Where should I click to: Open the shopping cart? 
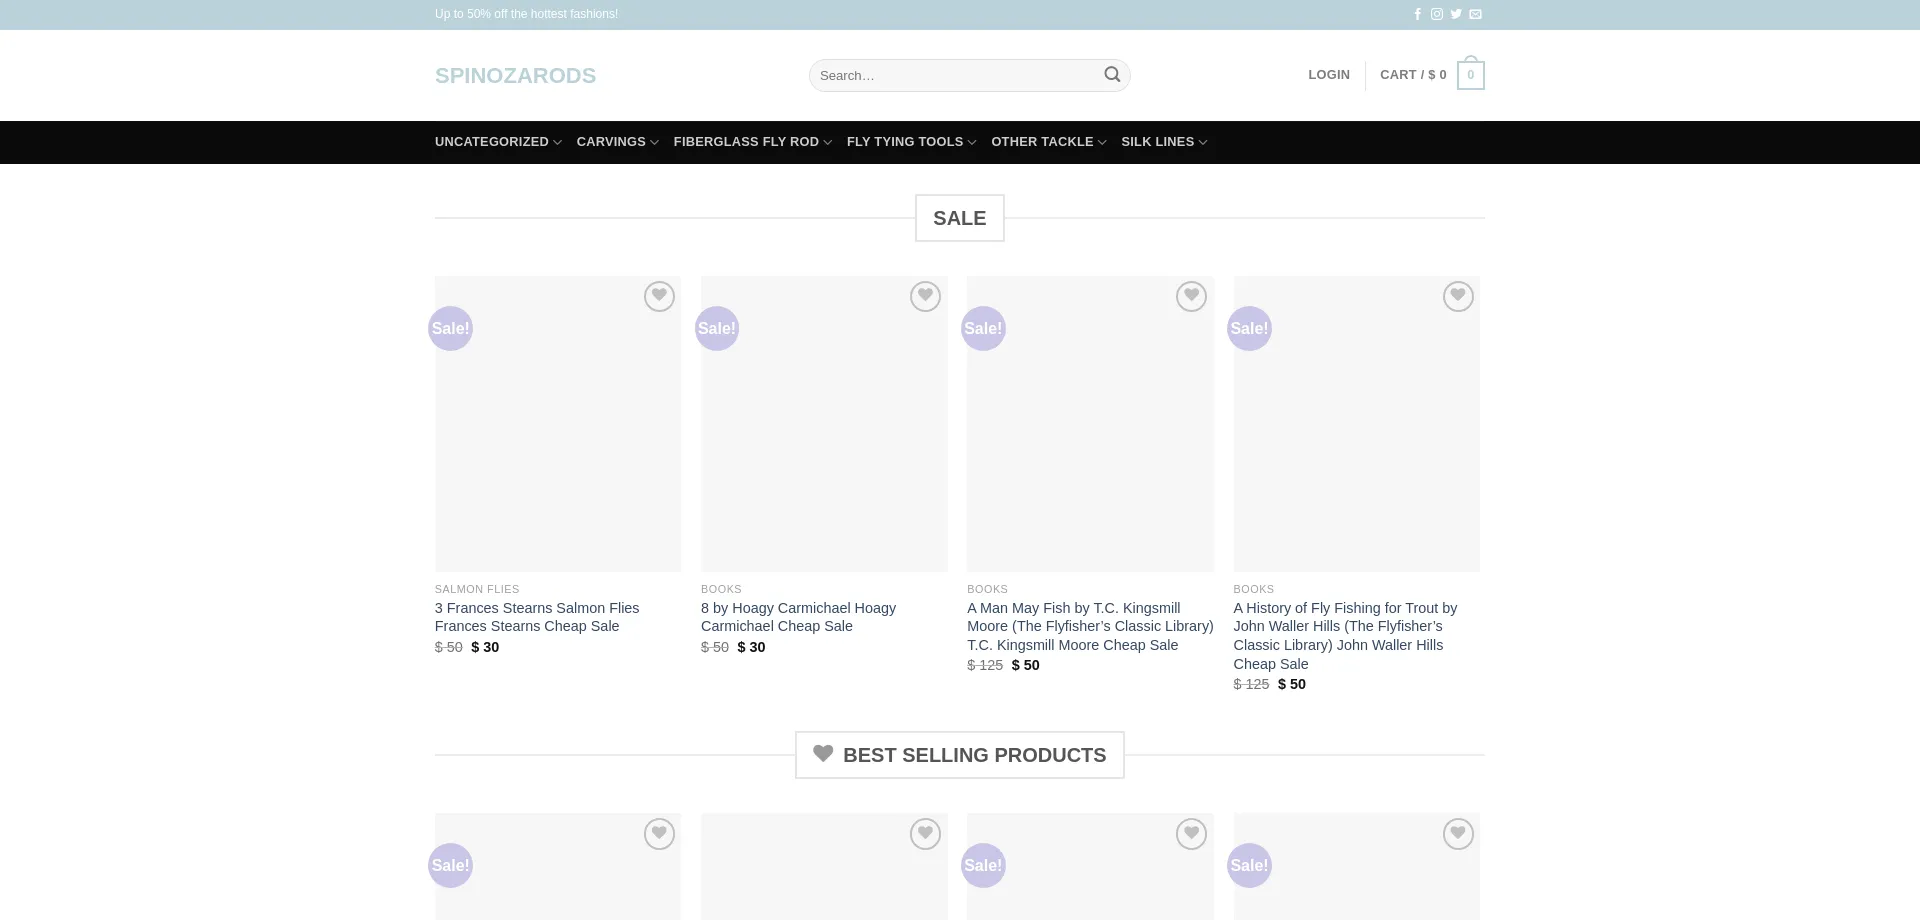tap(1431, 74)
